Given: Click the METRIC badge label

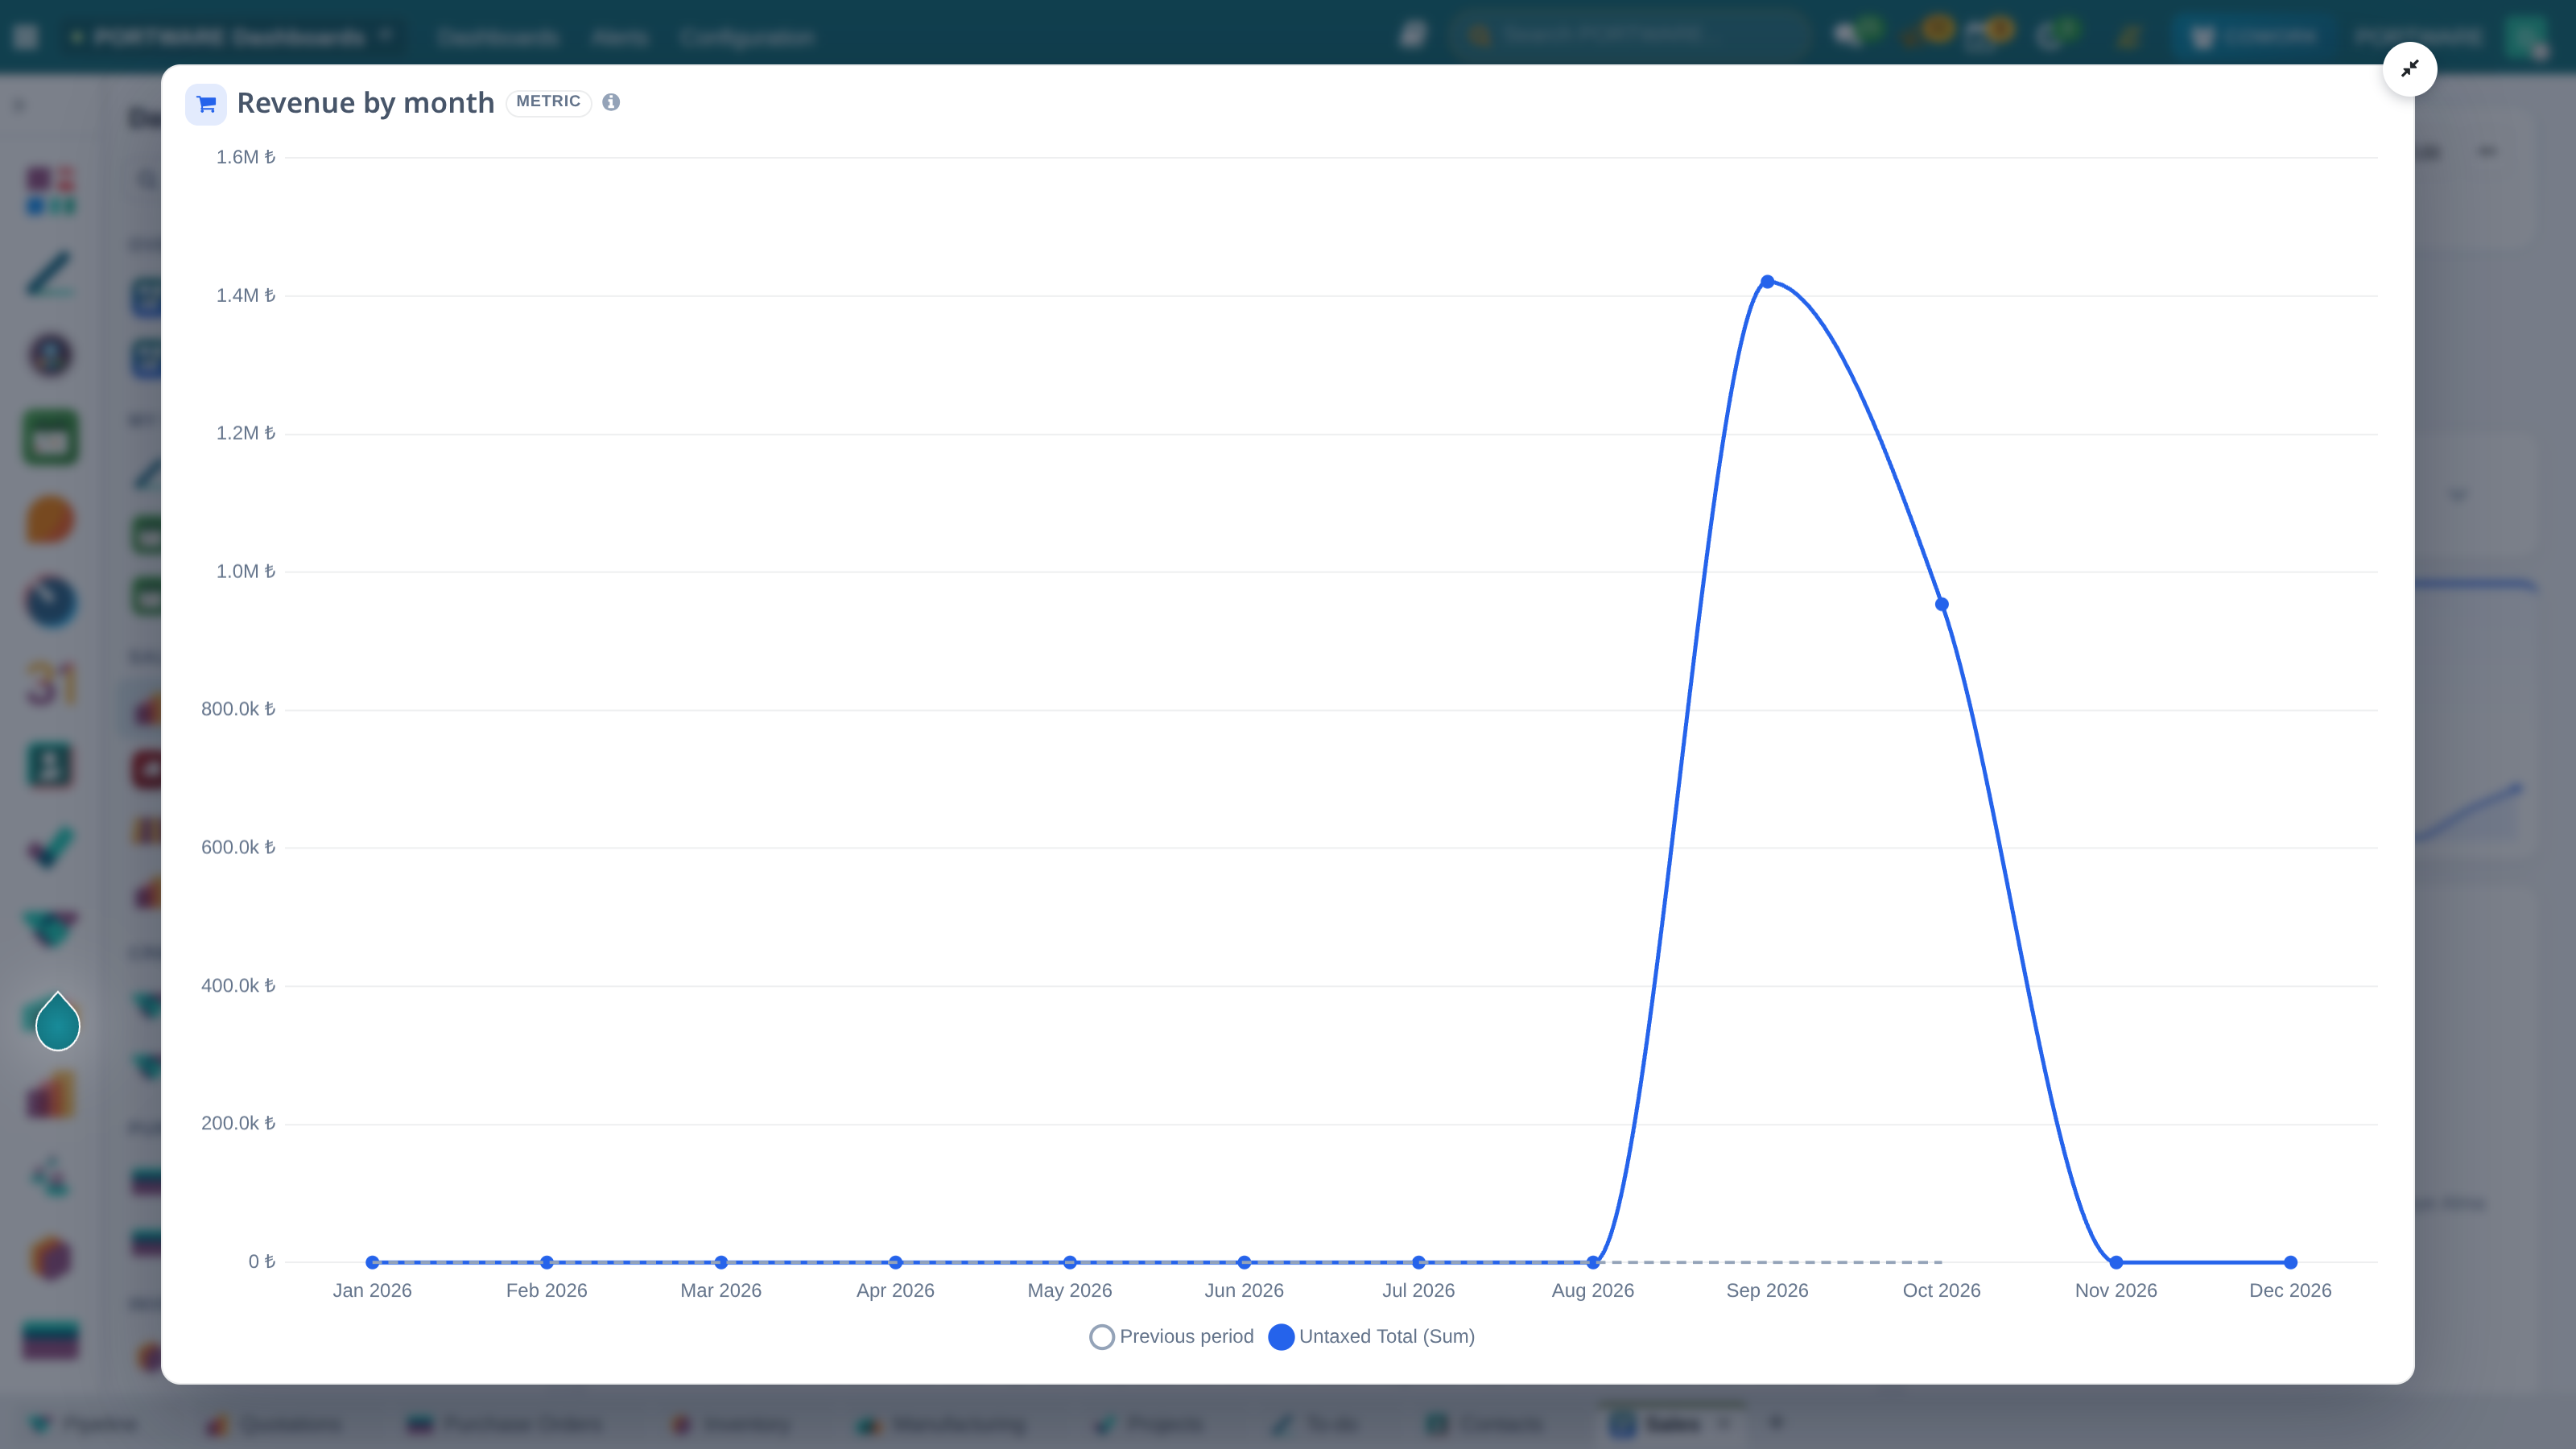Looking at the screenshot, I should (548, 102).
